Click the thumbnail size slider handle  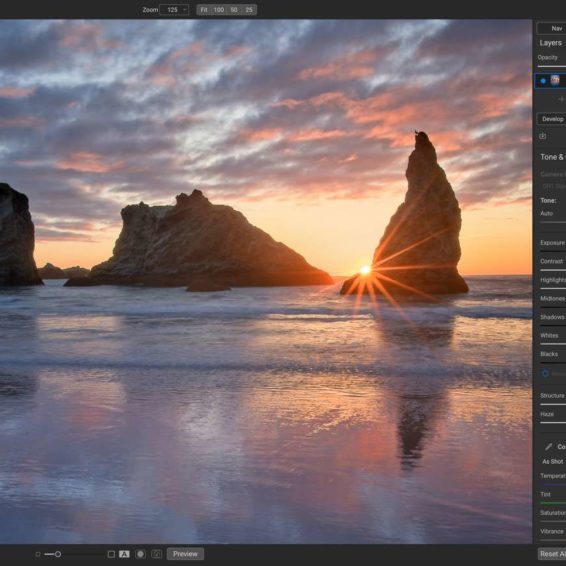click(x=58, y=554)
